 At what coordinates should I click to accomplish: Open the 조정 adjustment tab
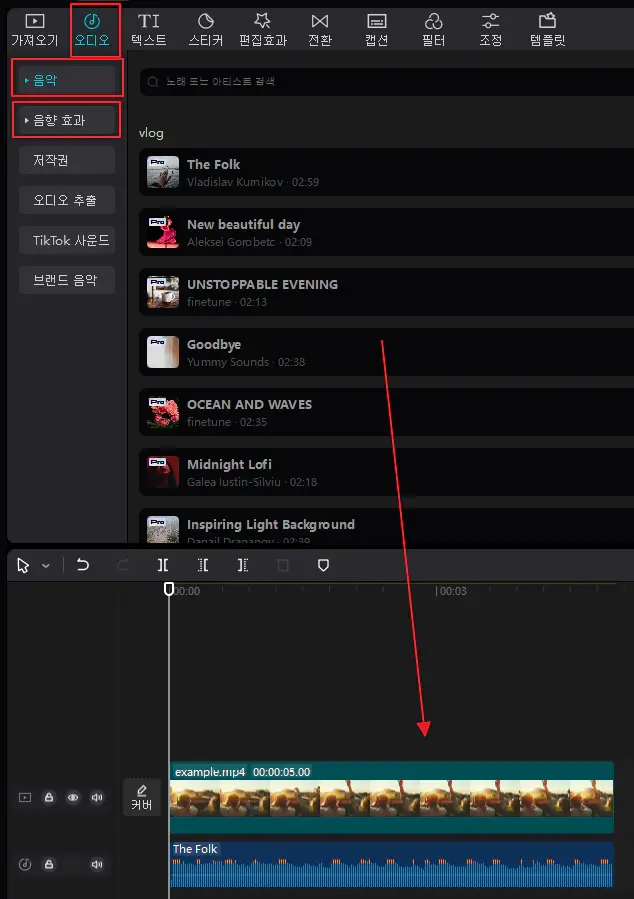[490, 30]
